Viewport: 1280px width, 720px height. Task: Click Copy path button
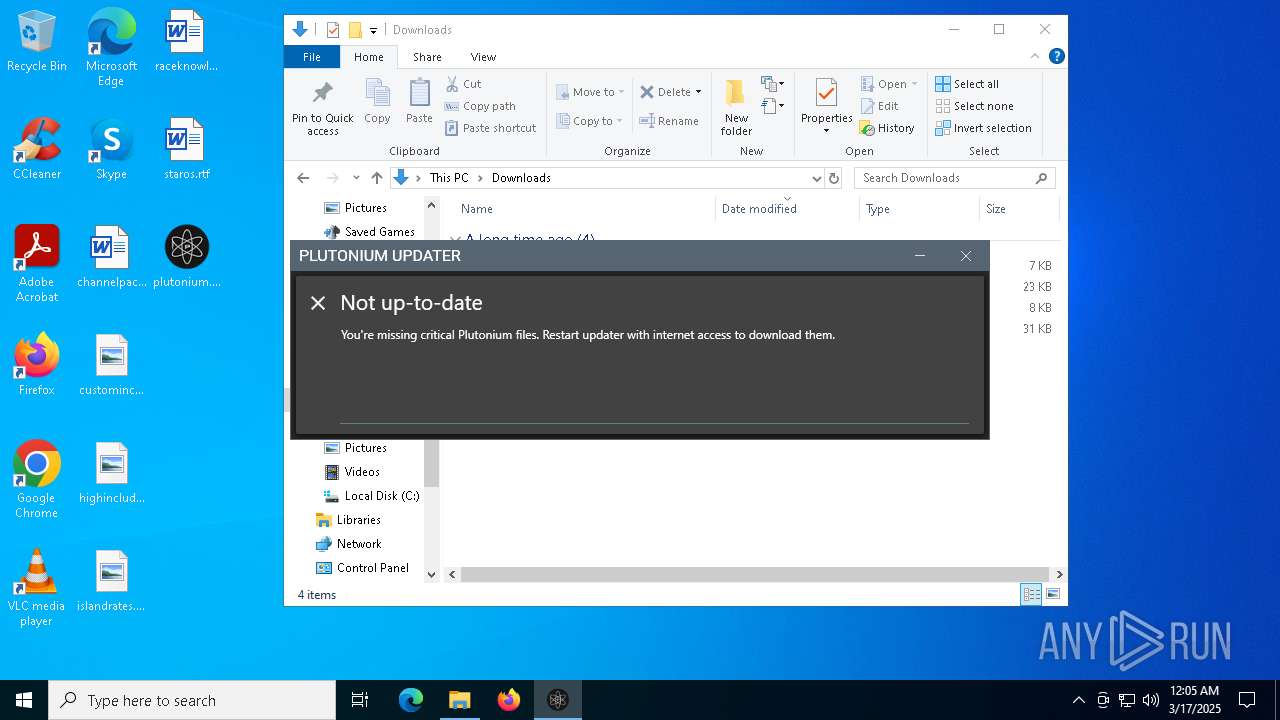[x=480, y=106]
